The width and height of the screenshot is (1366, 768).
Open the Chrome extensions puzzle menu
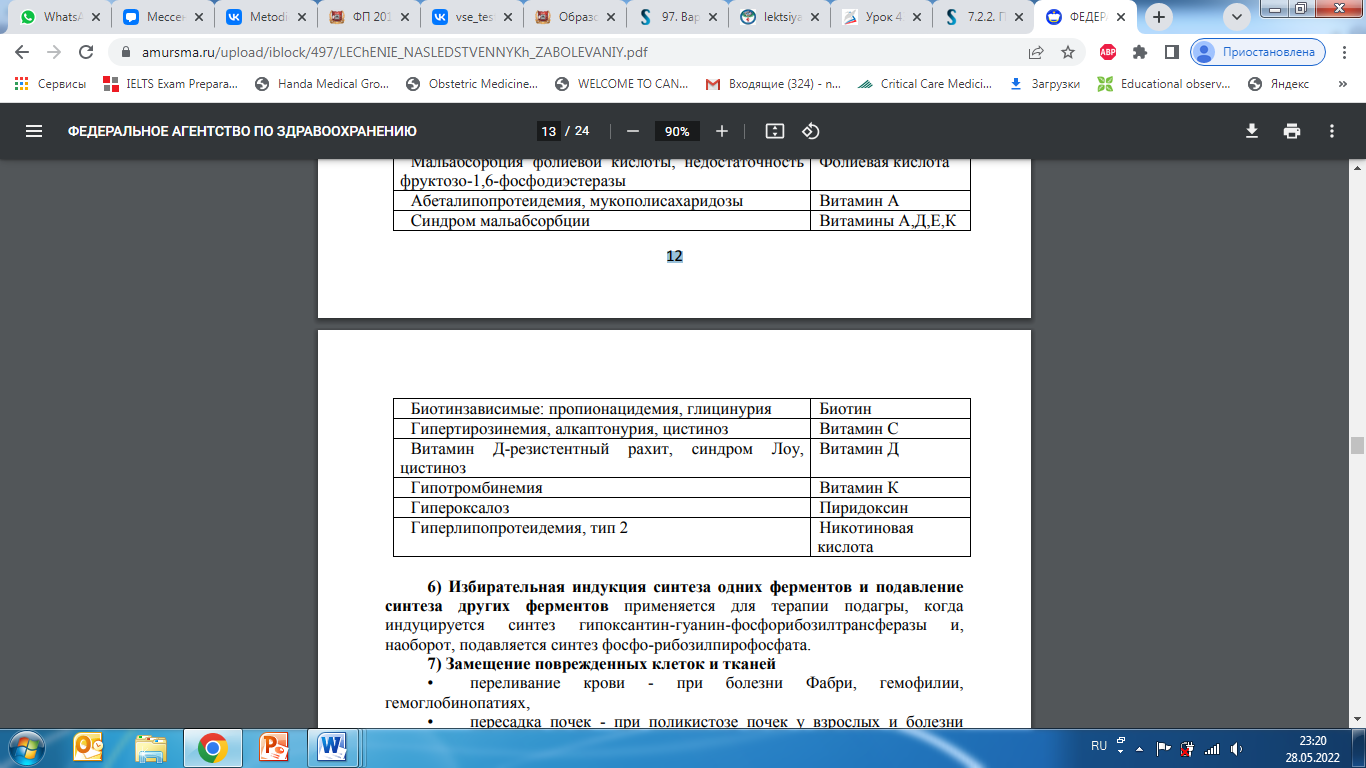(x=1139, y=52)
